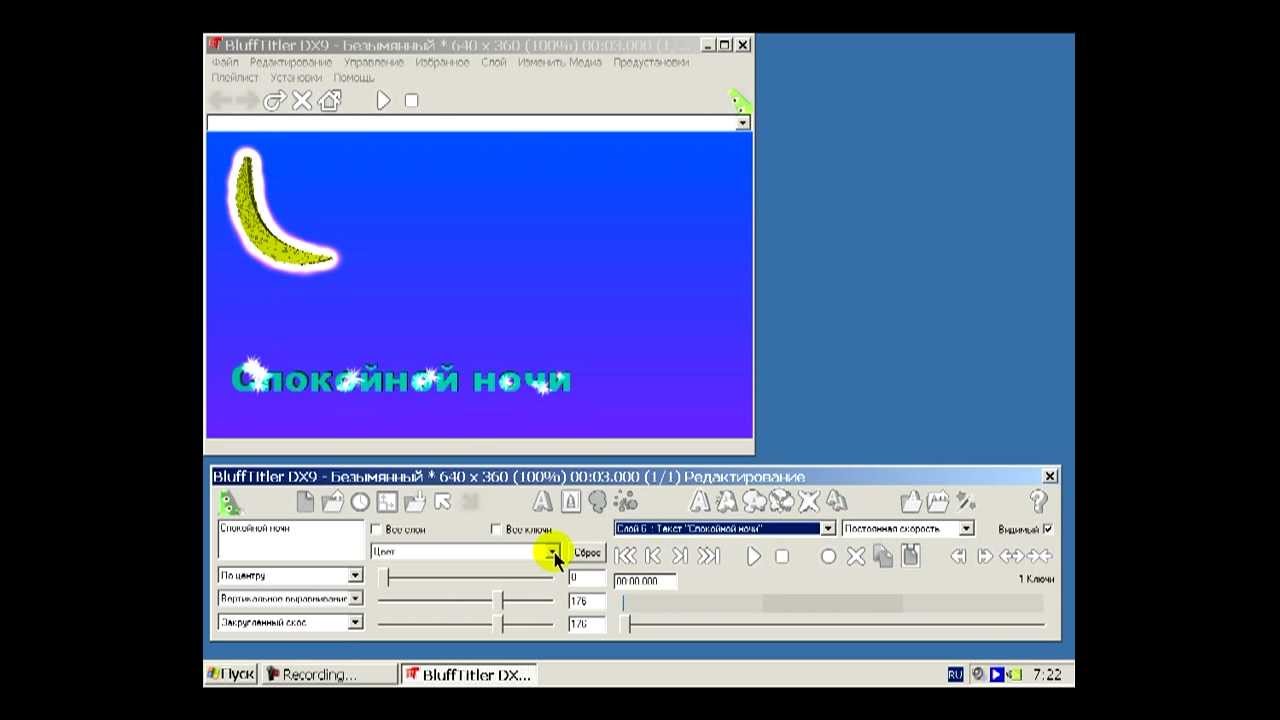Click the second property slider beside value 176
1280x720 pixels.
pos(465,600)
